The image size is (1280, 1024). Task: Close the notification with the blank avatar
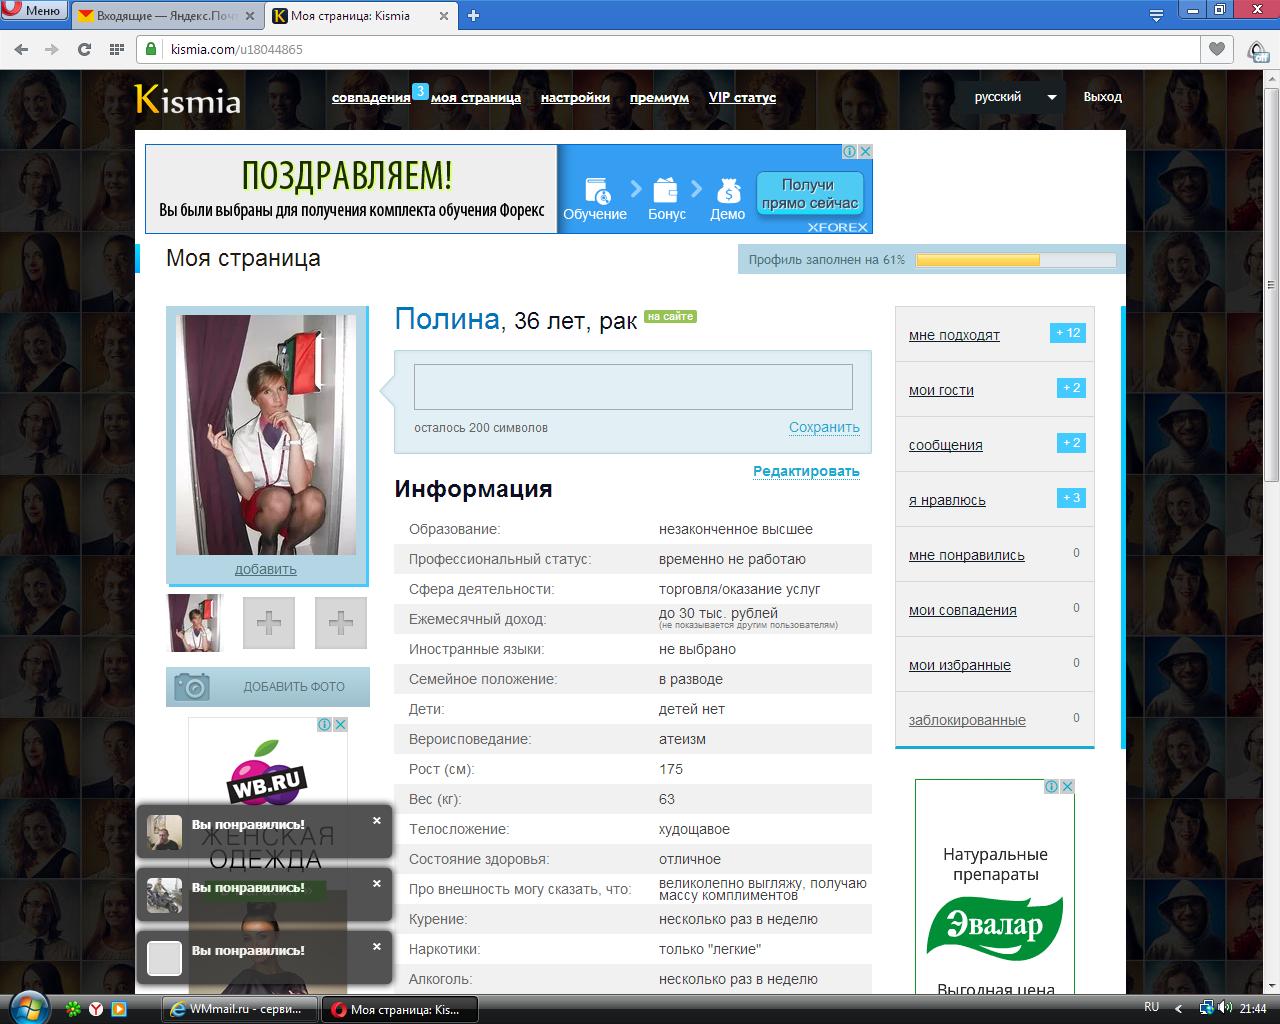377,946
